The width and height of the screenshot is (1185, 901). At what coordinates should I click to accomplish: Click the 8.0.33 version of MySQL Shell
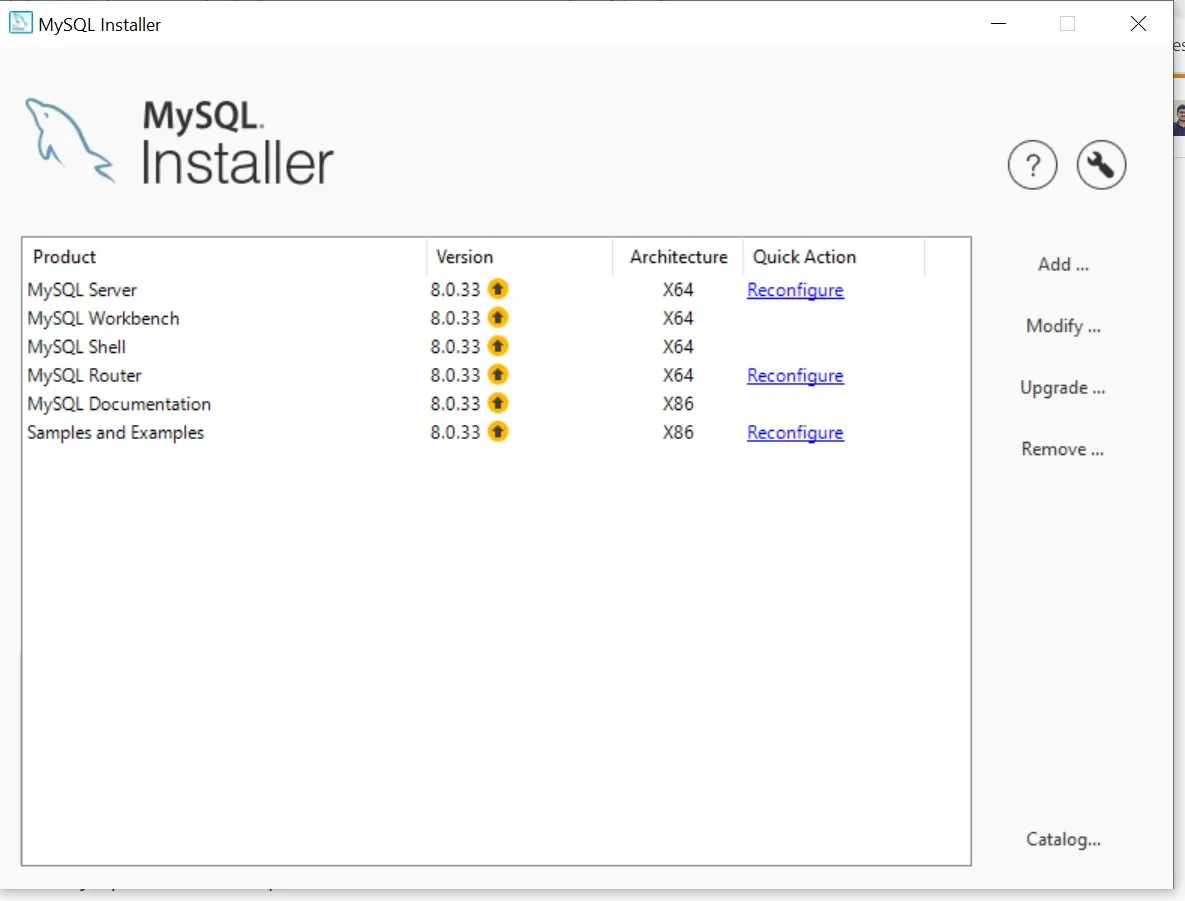455,347
